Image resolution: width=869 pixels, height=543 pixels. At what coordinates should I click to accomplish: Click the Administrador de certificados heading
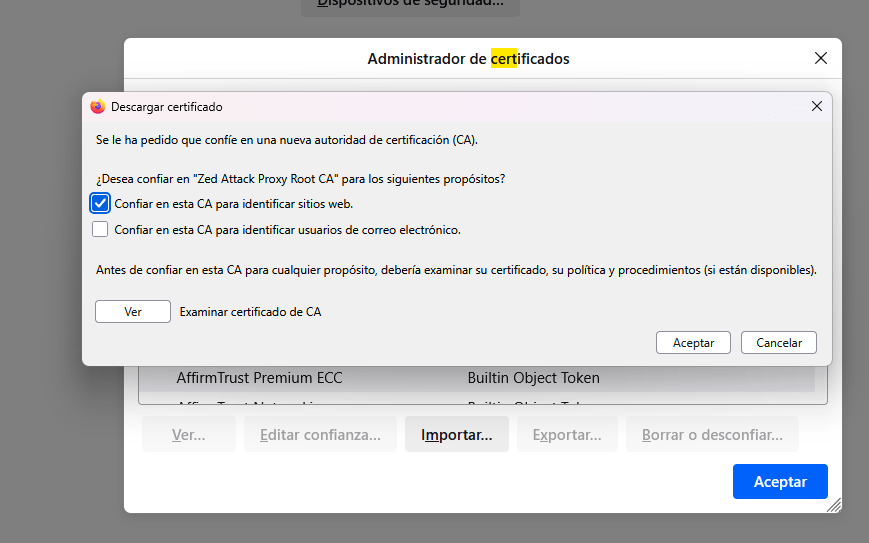click(x=468, y=59)
